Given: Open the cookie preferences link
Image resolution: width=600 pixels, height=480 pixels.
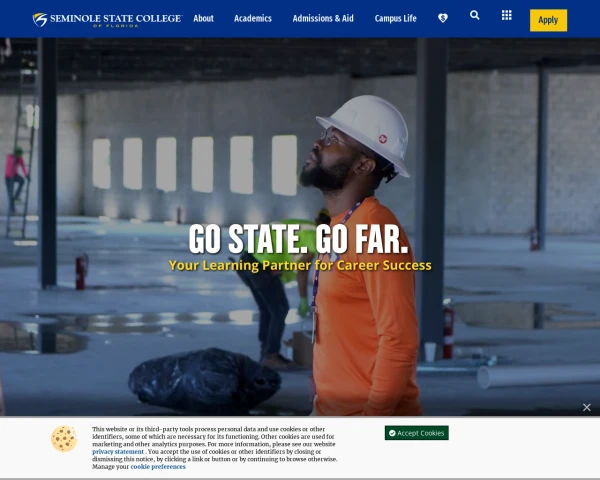Looking at the screenshot, I should tap(158, 467).
